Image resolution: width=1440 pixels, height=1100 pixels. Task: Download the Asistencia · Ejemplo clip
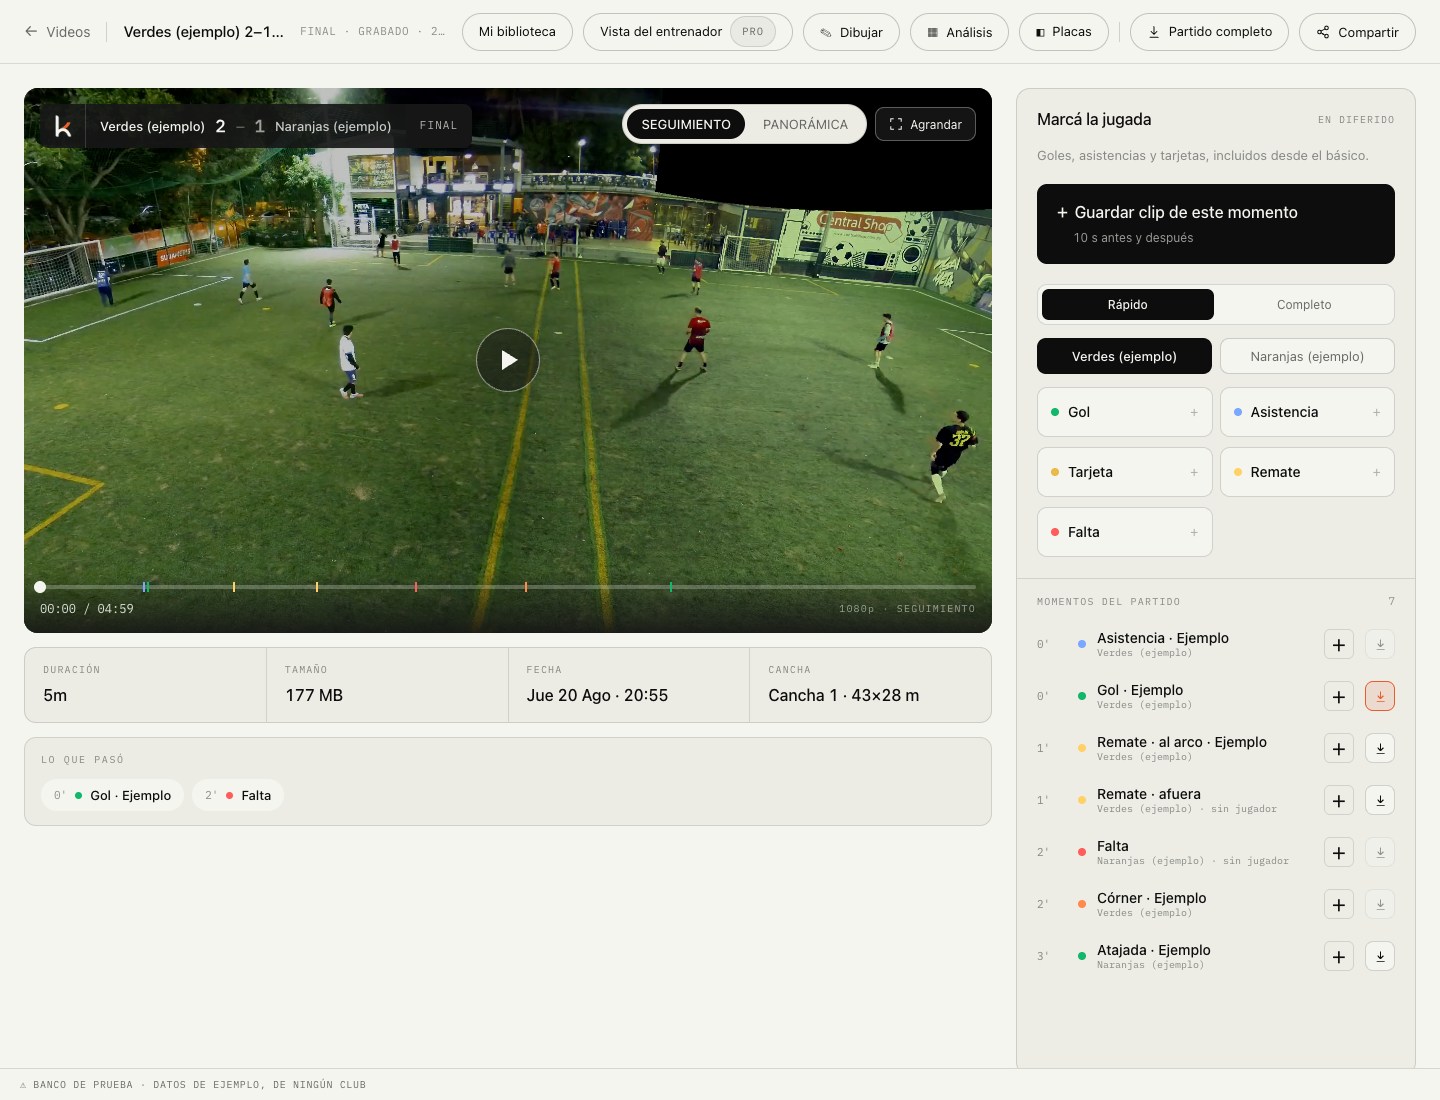point(1380,645)
